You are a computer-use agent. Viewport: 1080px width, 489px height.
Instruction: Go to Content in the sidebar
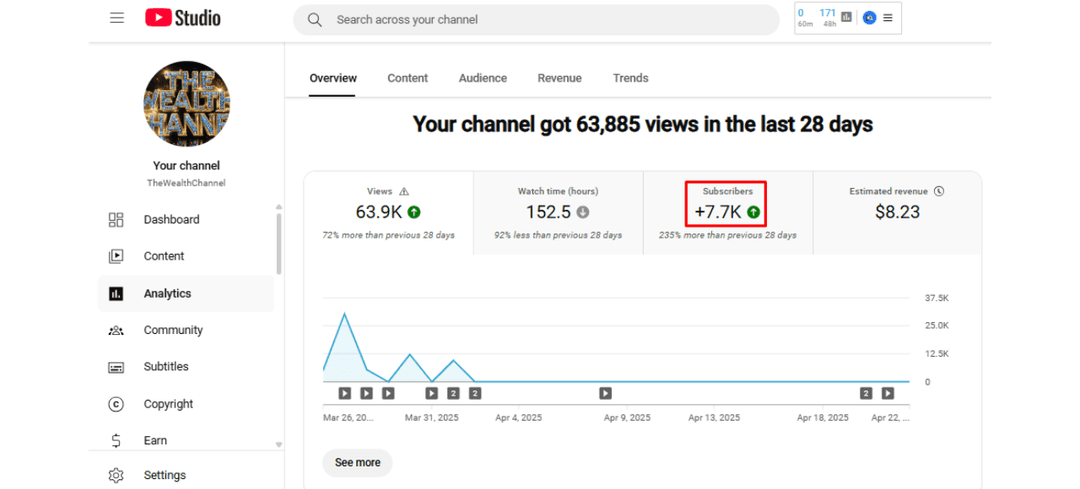(164, 256)
